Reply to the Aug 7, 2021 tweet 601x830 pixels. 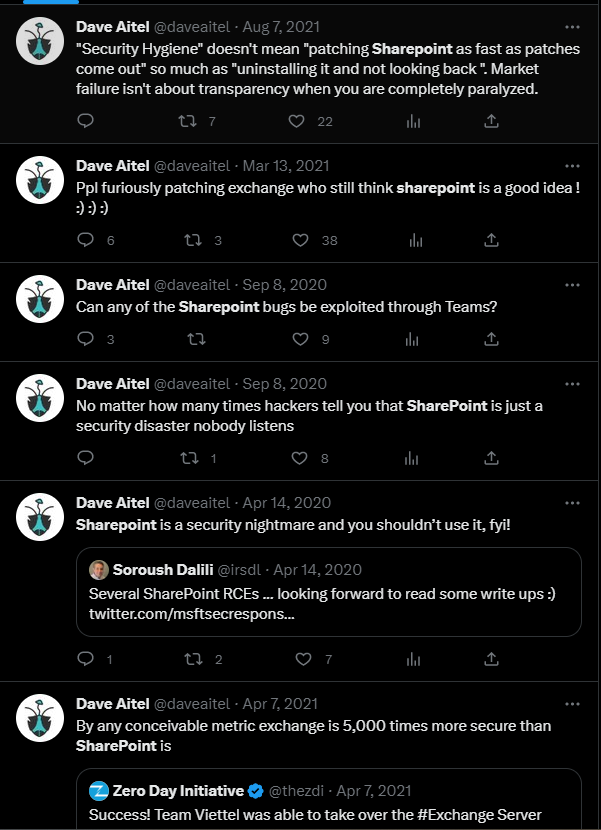tap(86, 121)
